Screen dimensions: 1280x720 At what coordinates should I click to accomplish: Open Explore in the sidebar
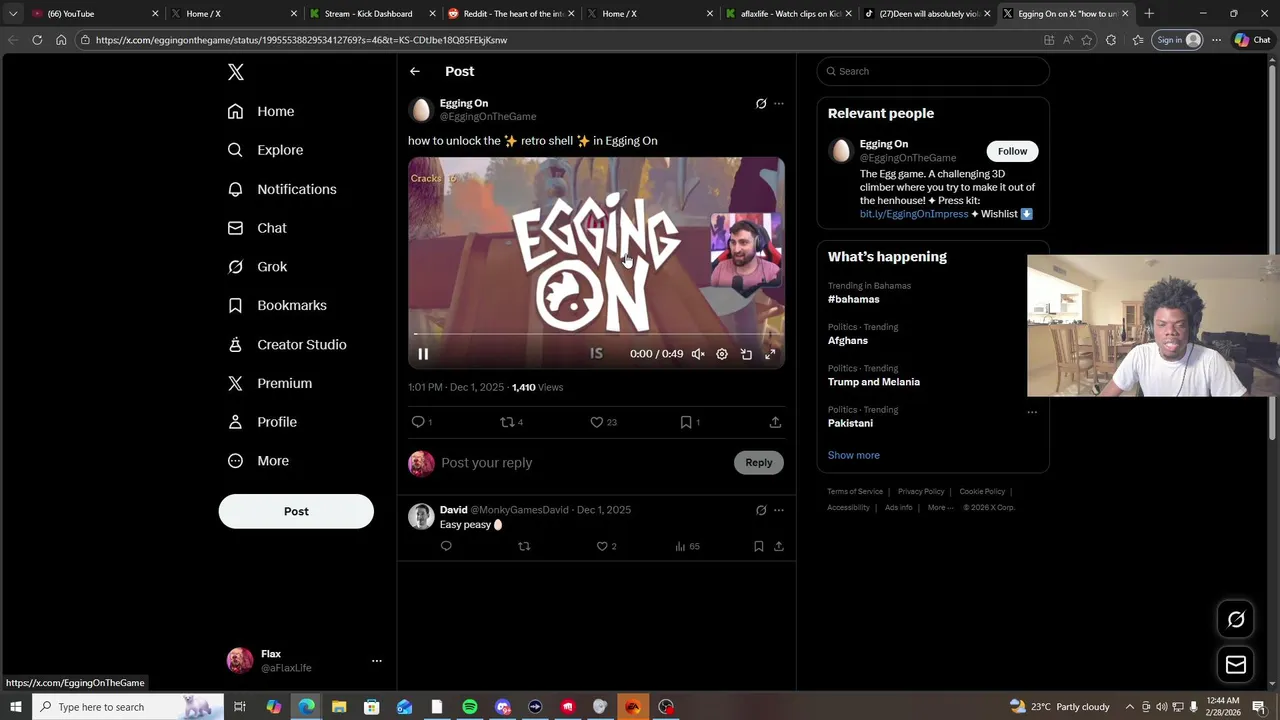point(265,150)
